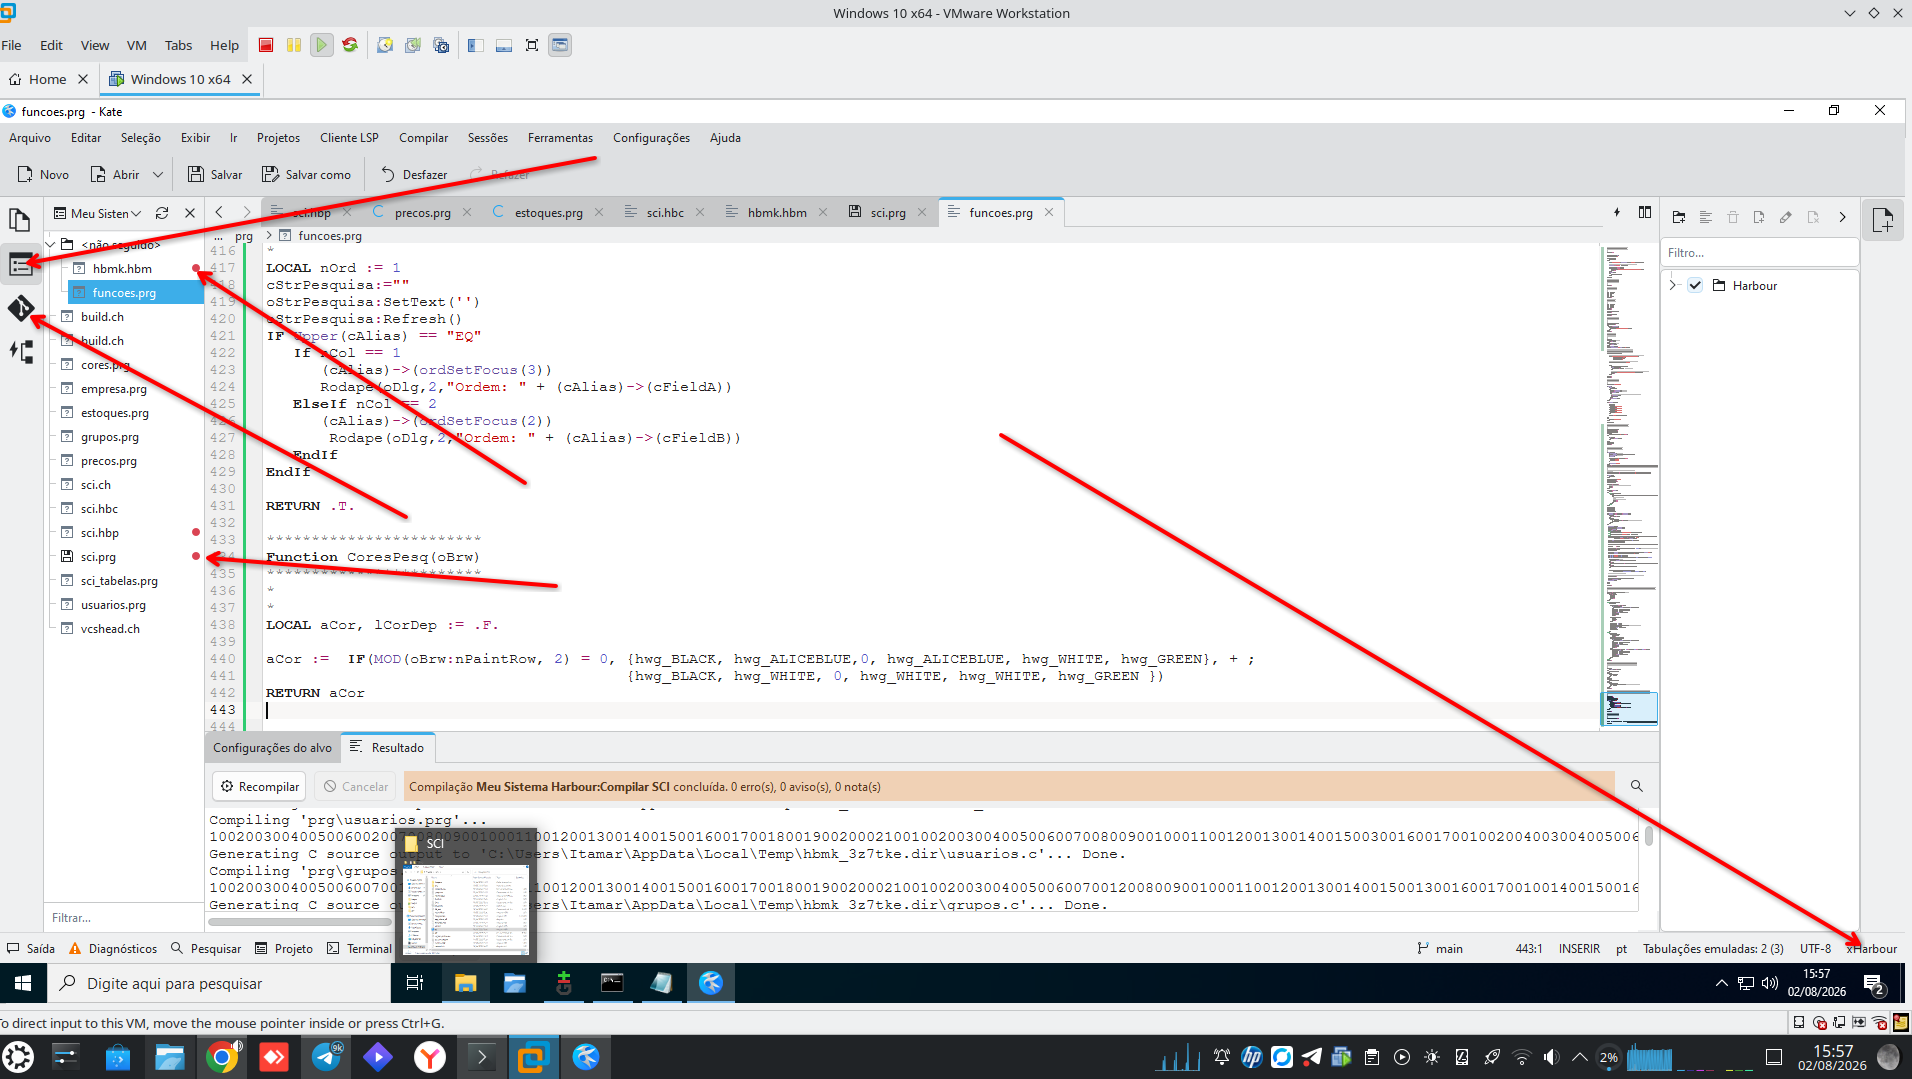Switch to the precos.prg tab
The height and width of the screenshot is (1079, 1912).
pyautogui.click(x=422, y=212)
